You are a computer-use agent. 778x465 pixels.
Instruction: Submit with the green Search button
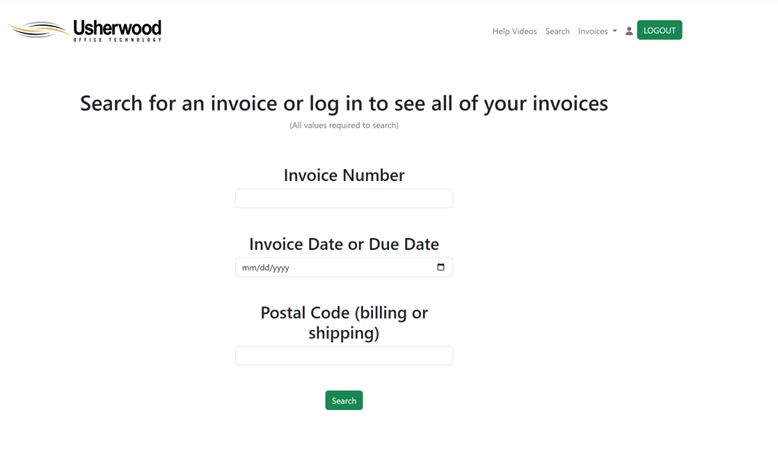(x=343, y=400)
